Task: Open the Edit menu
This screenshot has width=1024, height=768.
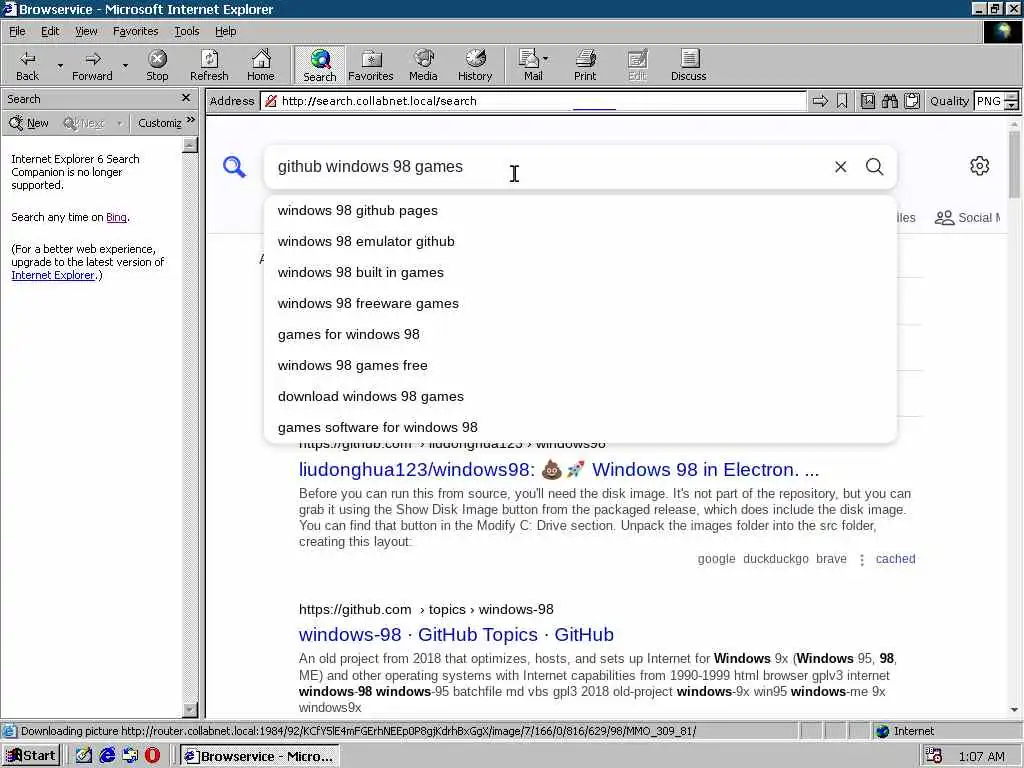Action: [x=50, y=31]
